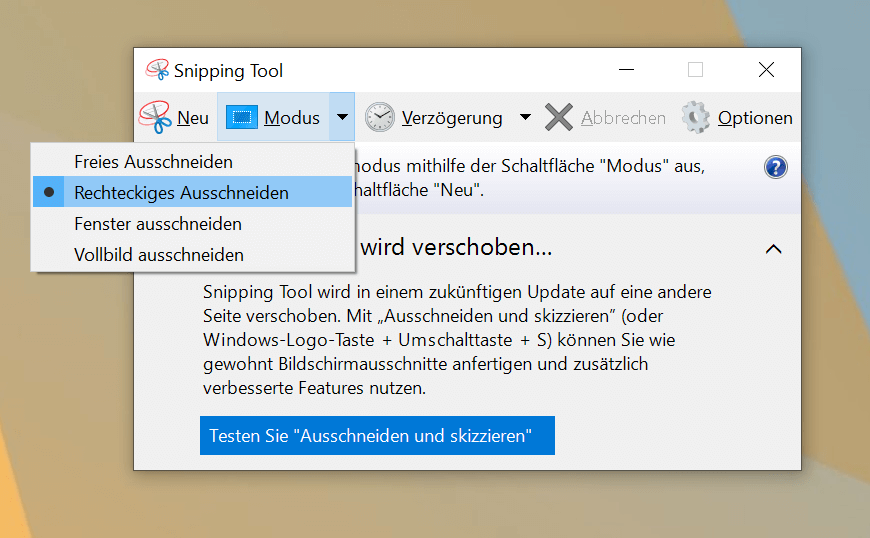Open the Verzögerung dropdown arrow
The image size is (870, 538).
click(x=525, y=117)
